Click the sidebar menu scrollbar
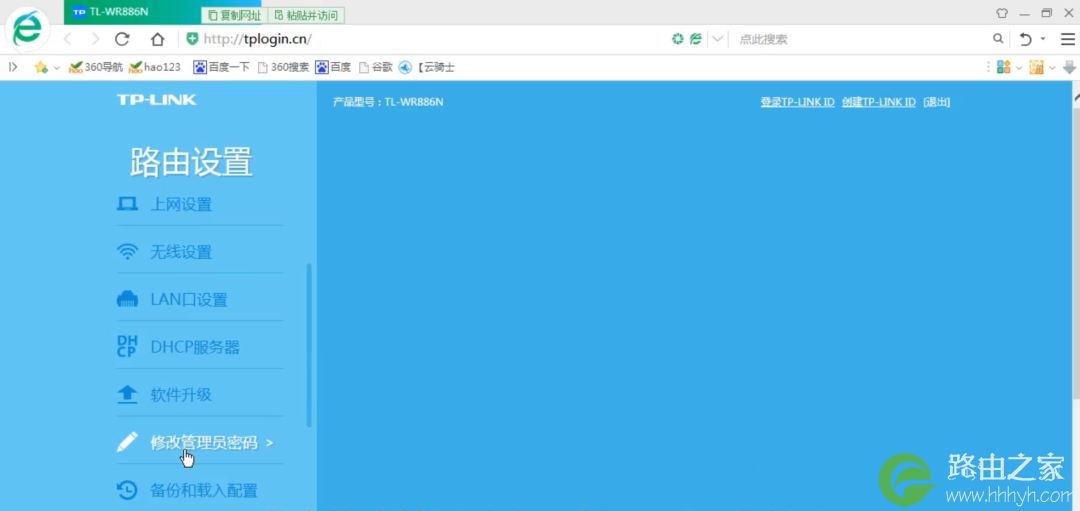Viewport: 1080px width, 511px height. tap(309, 345)
